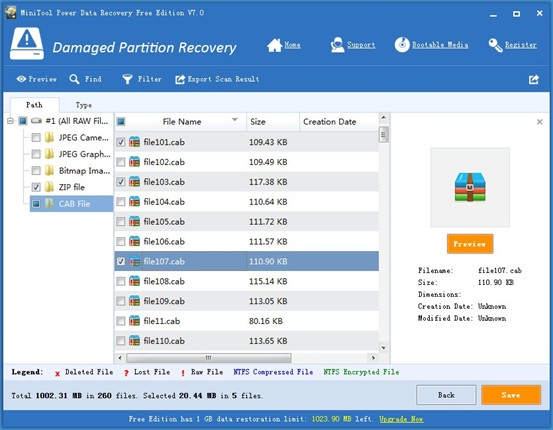This screenshot has height=430, width=553.
Task: Click the 110.64 KB size cell
Action: tap(268, 202)
